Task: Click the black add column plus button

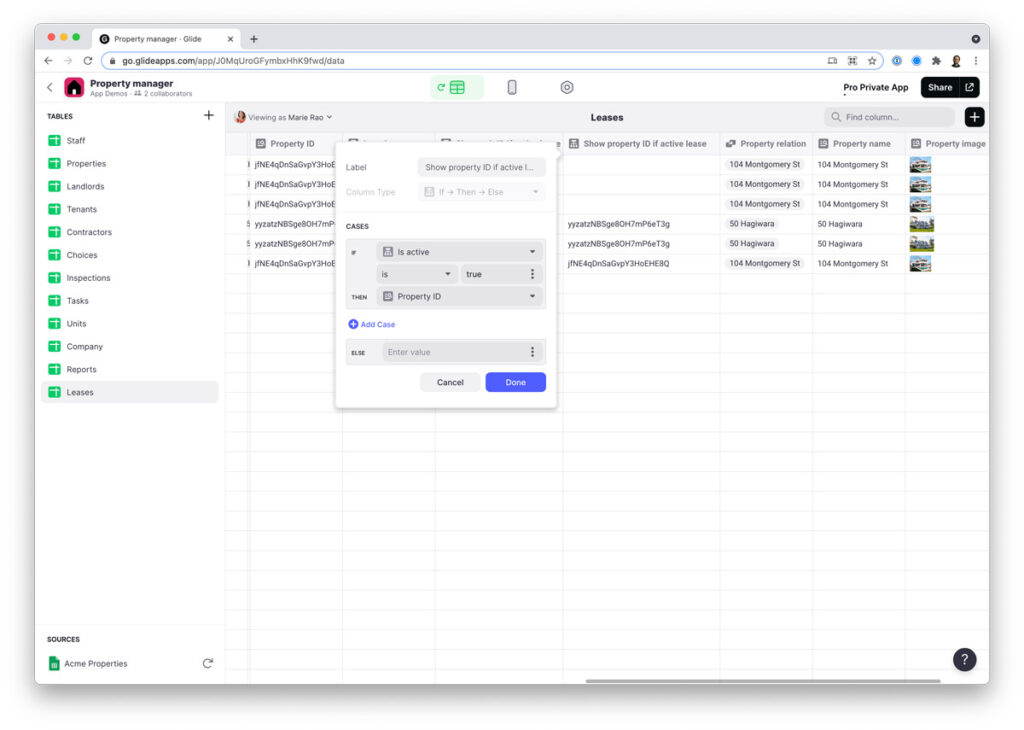Action: click(x=974, y=117)
